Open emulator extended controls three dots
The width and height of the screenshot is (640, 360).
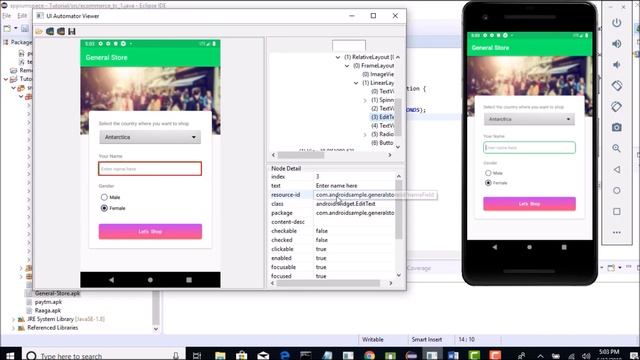pos(616,232)
